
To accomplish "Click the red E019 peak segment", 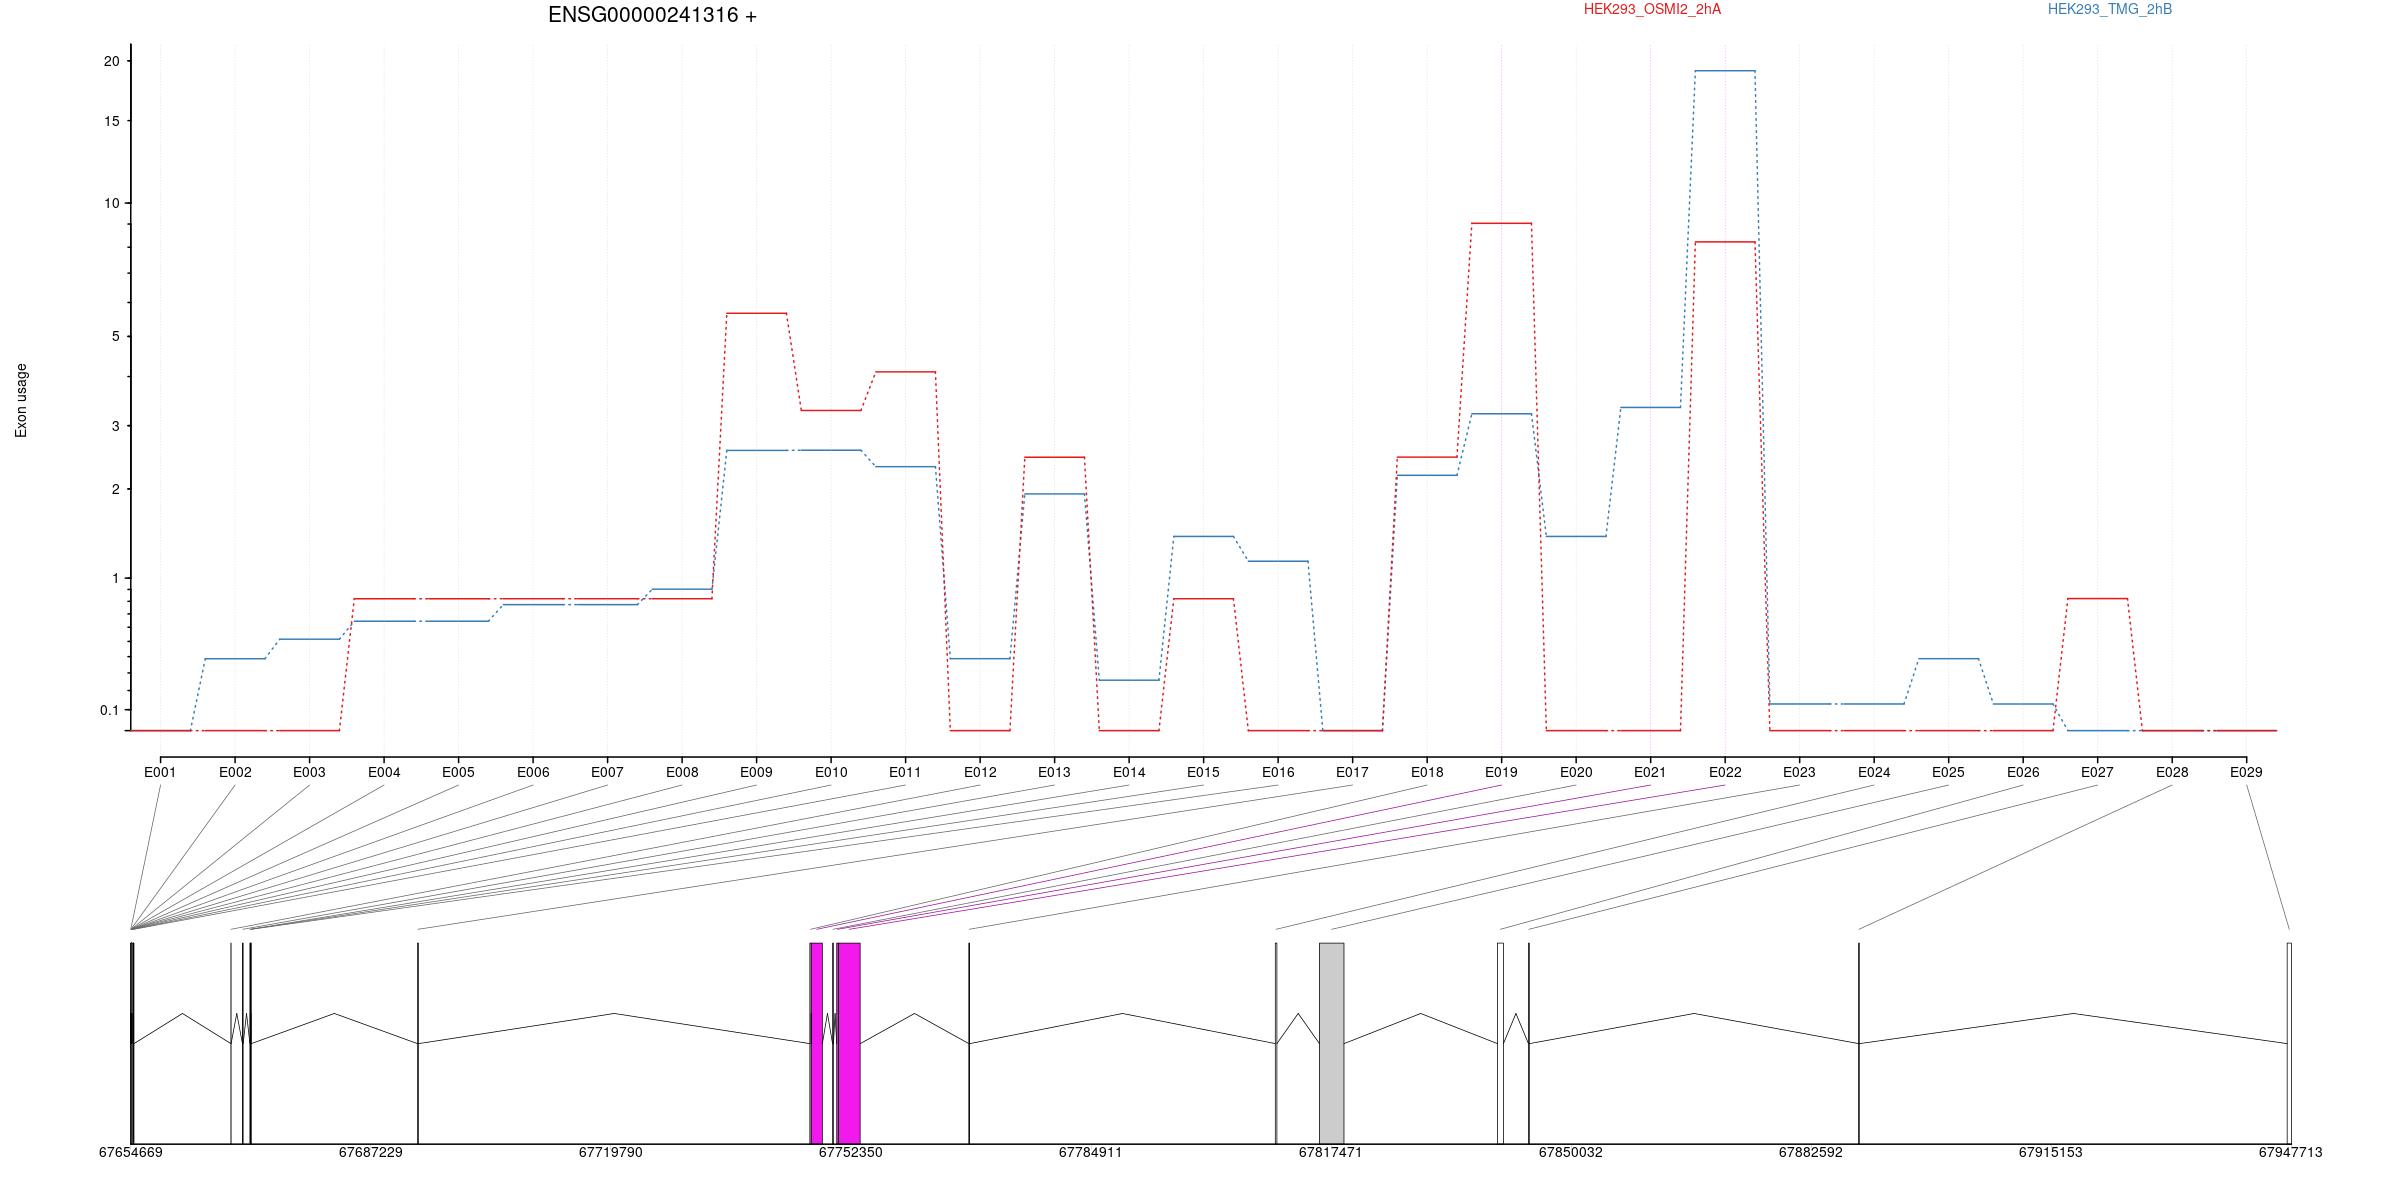I will (x=1501, y=223).
